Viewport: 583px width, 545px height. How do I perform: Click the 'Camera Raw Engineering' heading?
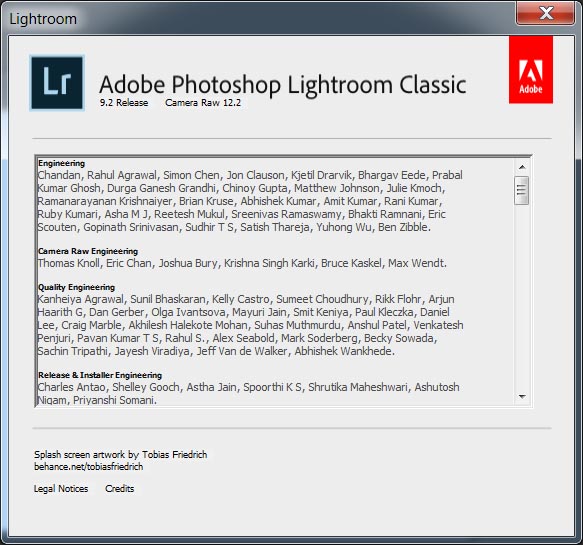[88, 251]
